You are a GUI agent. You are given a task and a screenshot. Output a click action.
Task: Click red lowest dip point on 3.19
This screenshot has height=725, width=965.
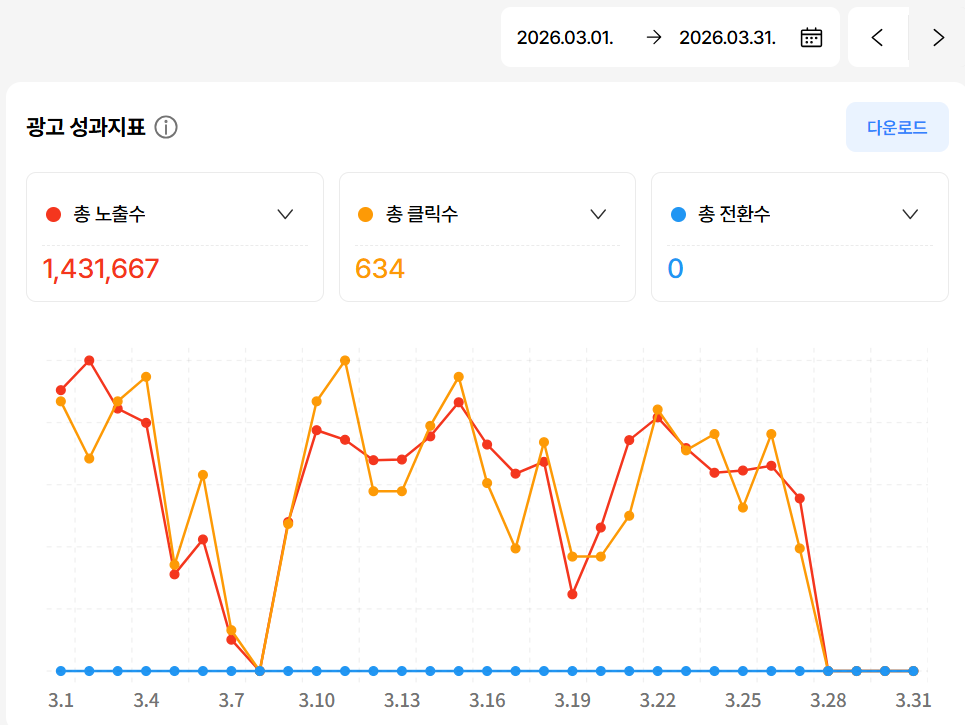pos(572,595)
